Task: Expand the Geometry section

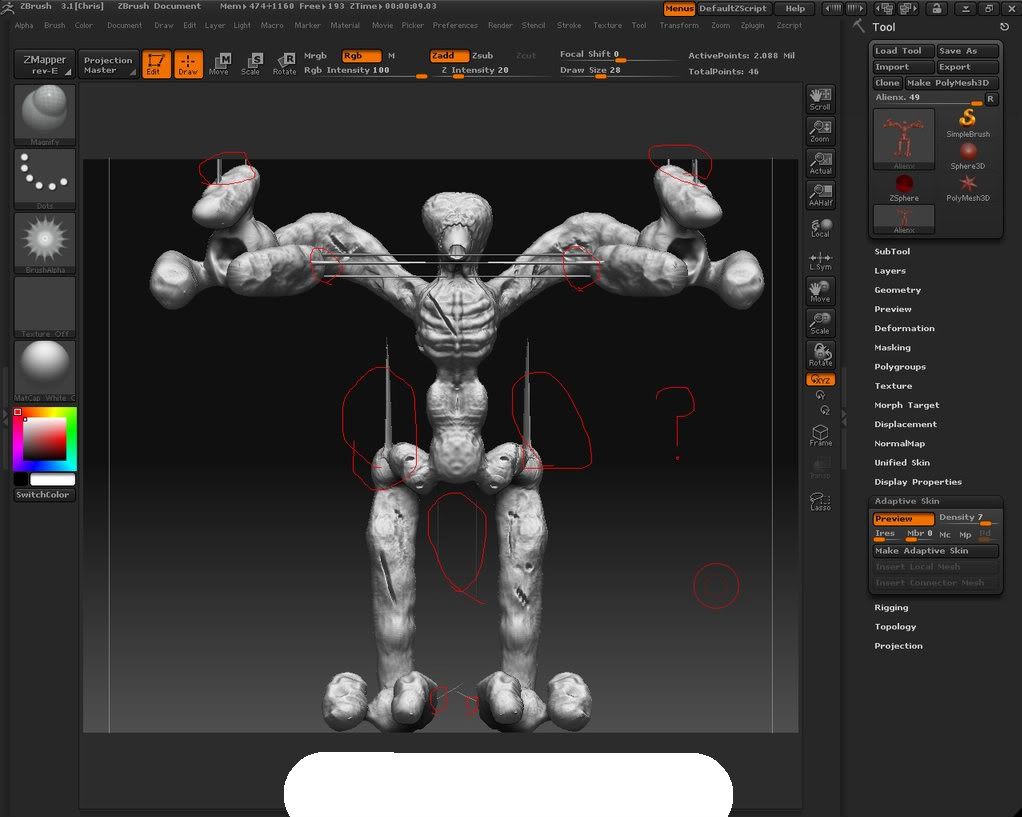Action: point(897,290)
